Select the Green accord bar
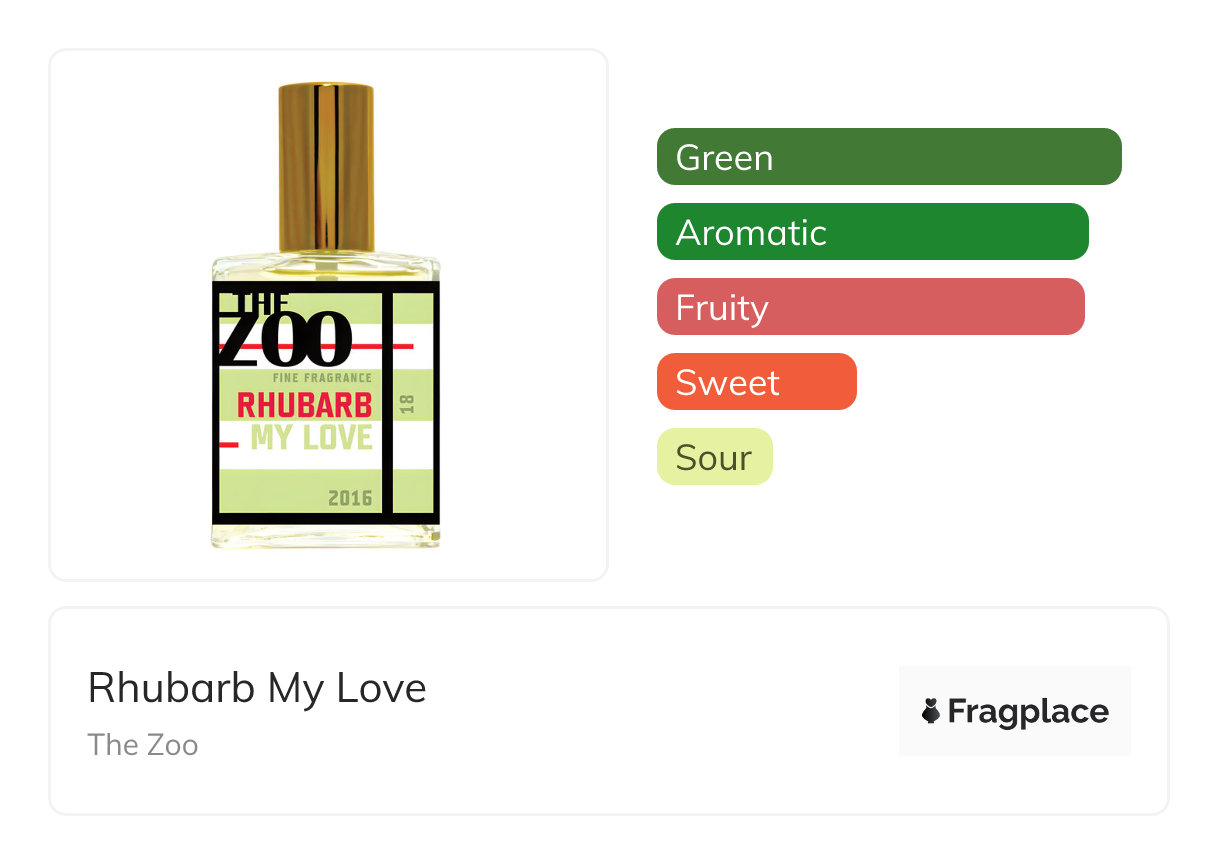1218x864 pixels. click(888, 157)
